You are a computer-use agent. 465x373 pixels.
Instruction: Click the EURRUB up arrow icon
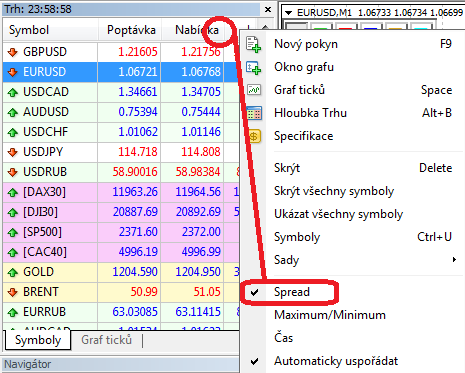pyautogui.click(x=13, y=312)
